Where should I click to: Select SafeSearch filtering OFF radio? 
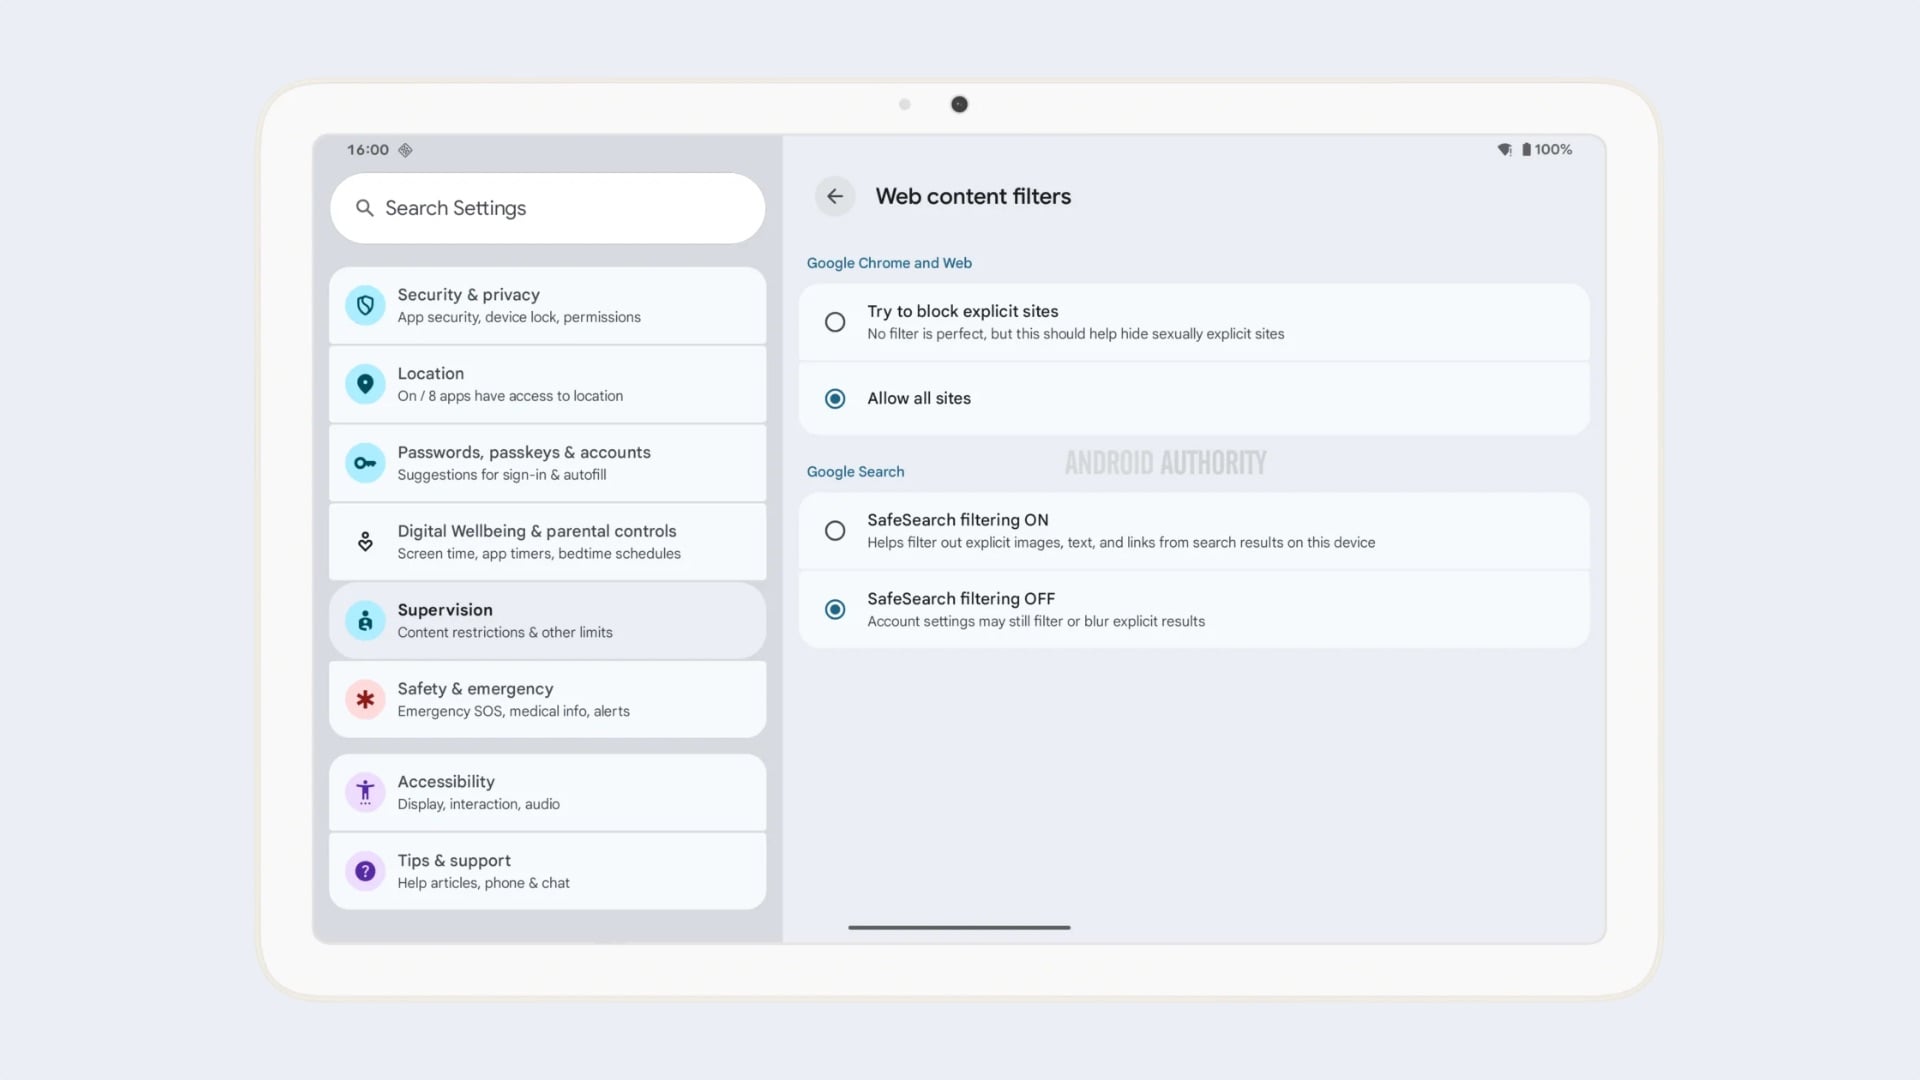pyautogui.click(x=835, y=609)
